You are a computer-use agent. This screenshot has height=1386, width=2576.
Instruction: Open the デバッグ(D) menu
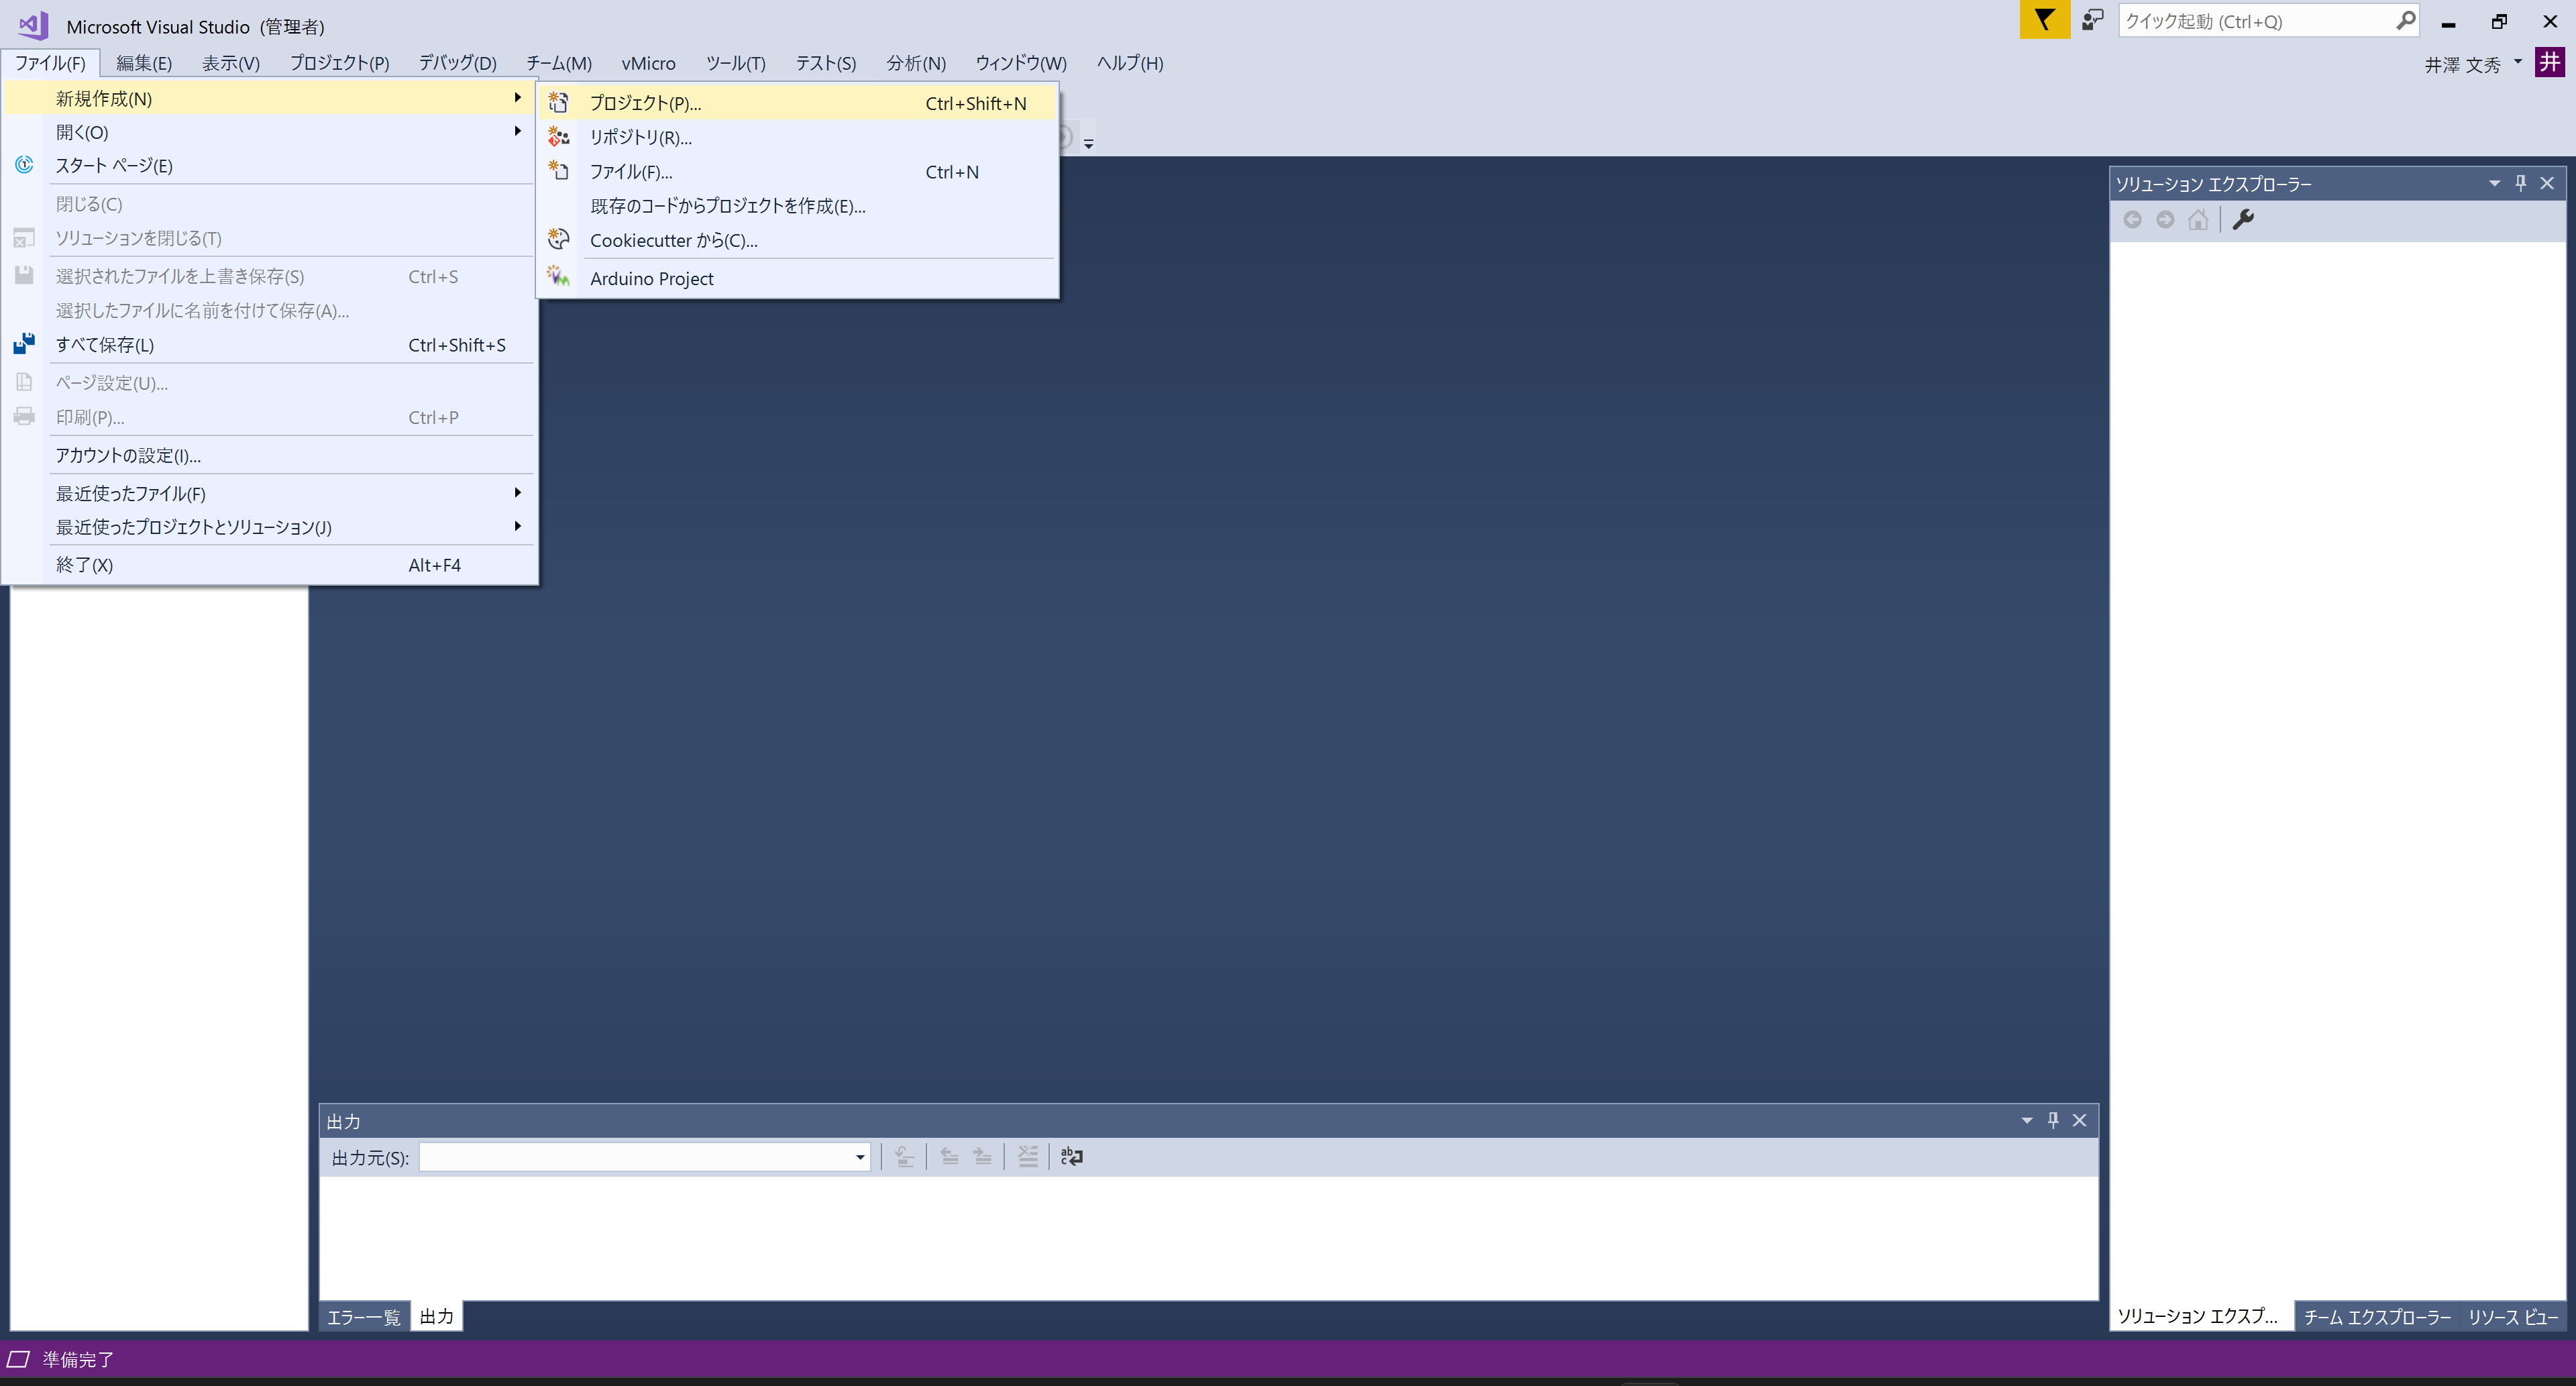(x=458, y=63)
